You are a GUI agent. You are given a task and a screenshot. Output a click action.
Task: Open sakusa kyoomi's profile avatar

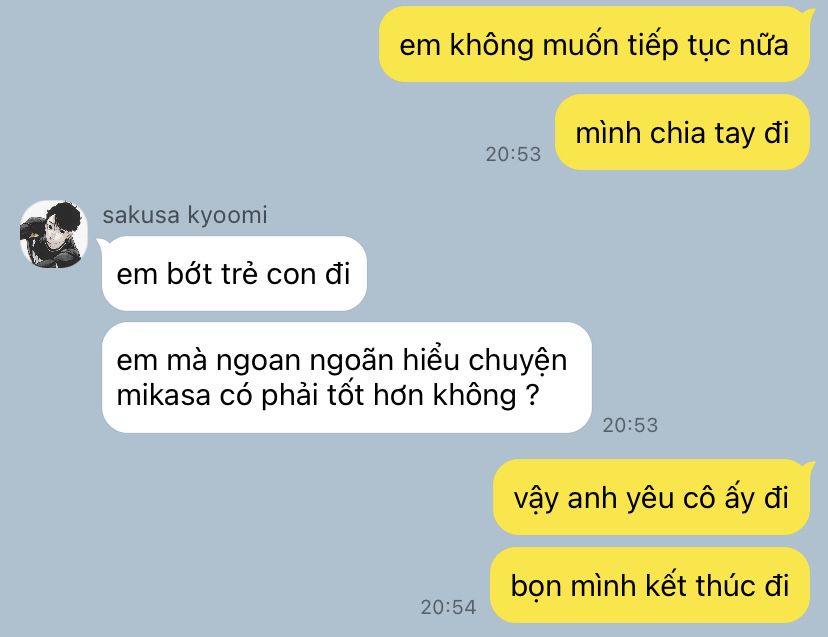[53, 234]
